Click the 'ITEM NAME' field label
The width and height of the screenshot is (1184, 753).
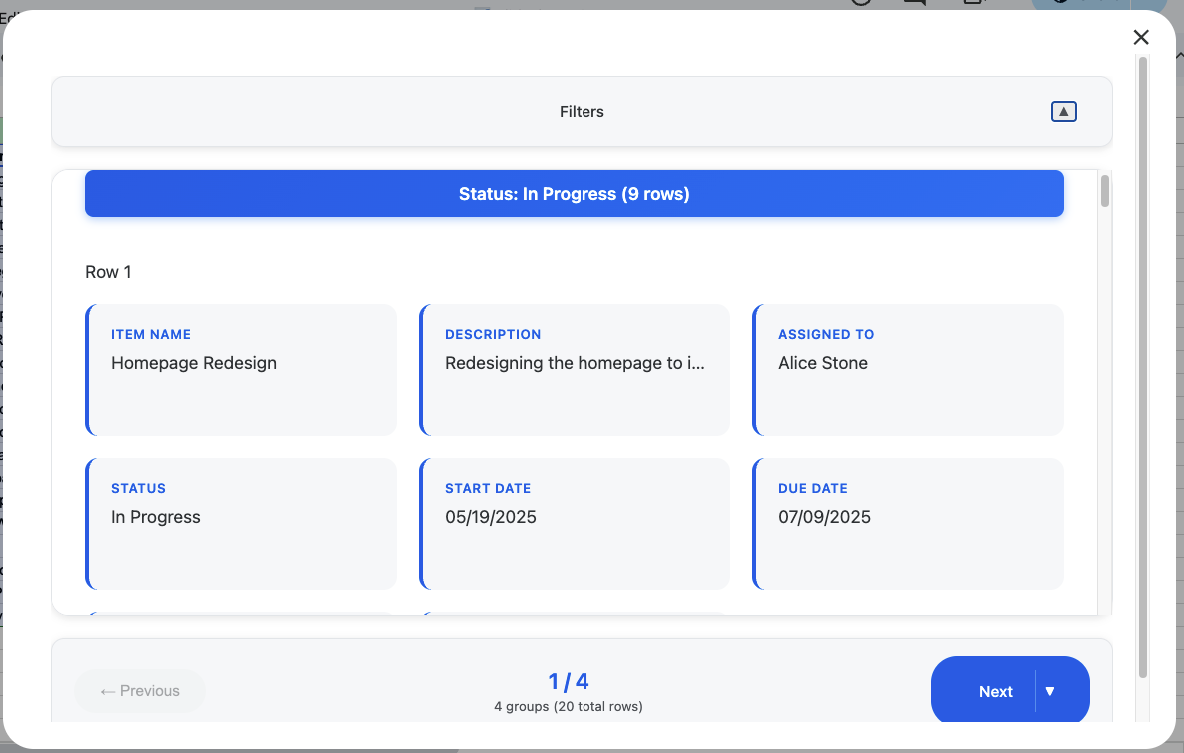click(151, 335)
